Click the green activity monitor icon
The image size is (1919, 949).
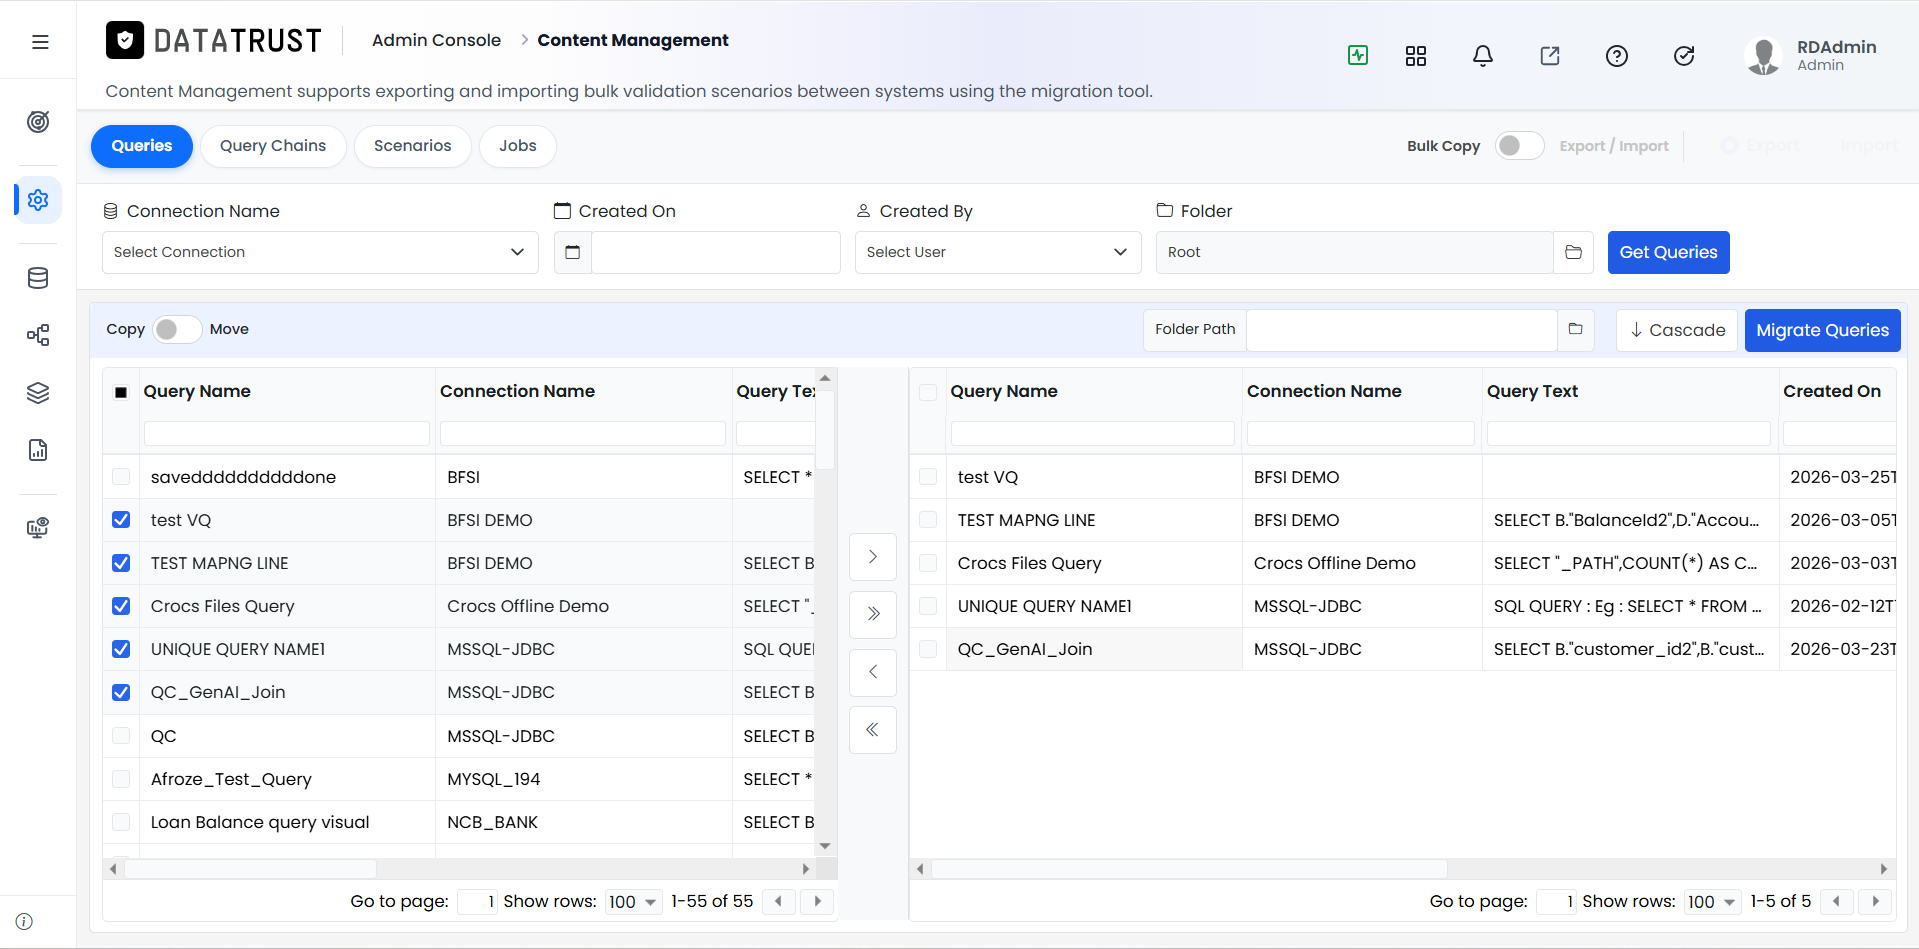coord(1358,56)
